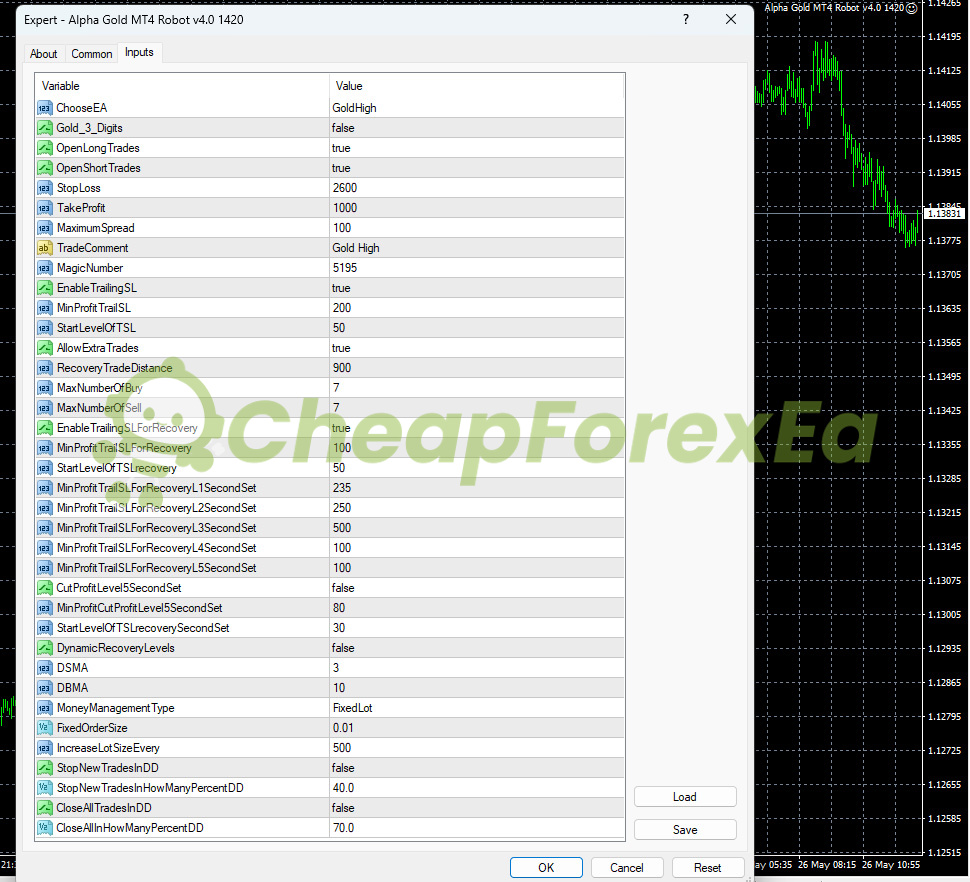Select the DynamicRecoveryLevels value false
The image size is (970, 882).
click(343, 648)
